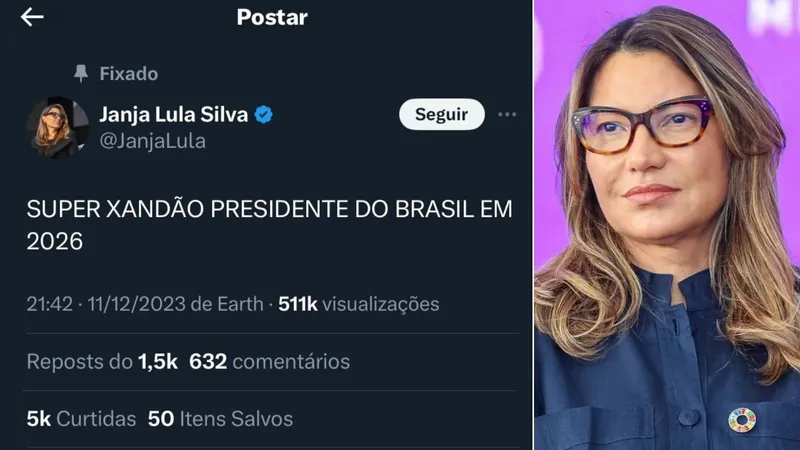Open the 50 Itens Salvos count
Viewport: 800px width, 450px height.
(220, 419)
